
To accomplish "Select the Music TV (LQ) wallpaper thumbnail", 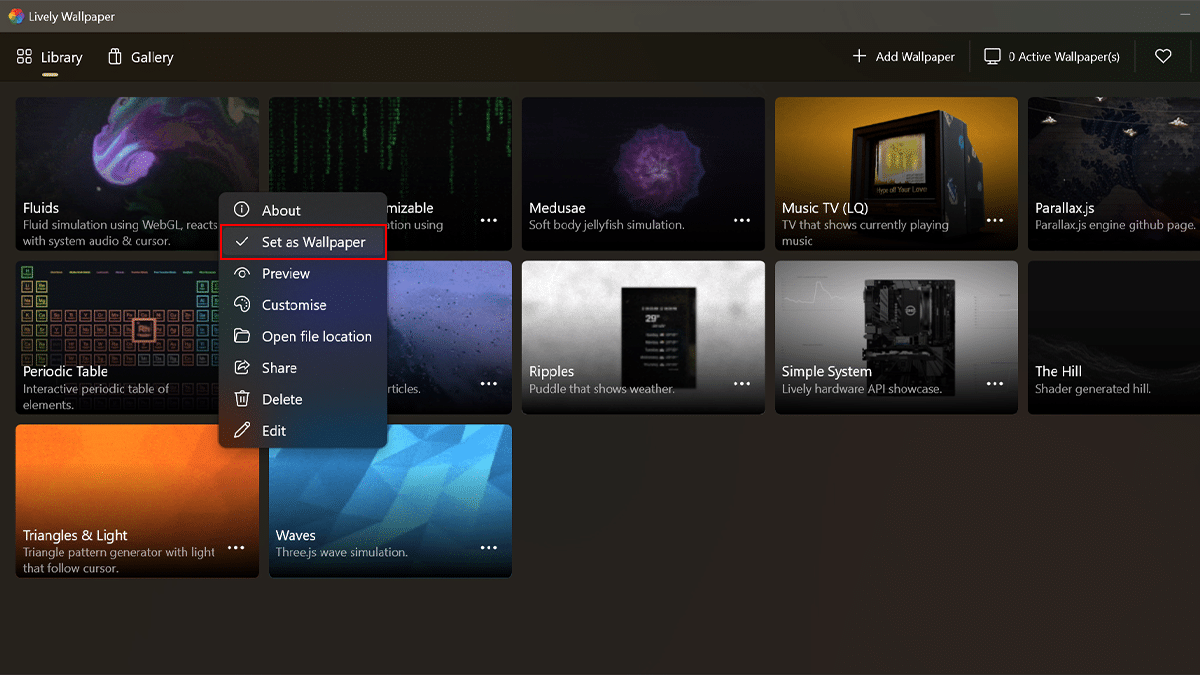I will [x=896, y=150].
